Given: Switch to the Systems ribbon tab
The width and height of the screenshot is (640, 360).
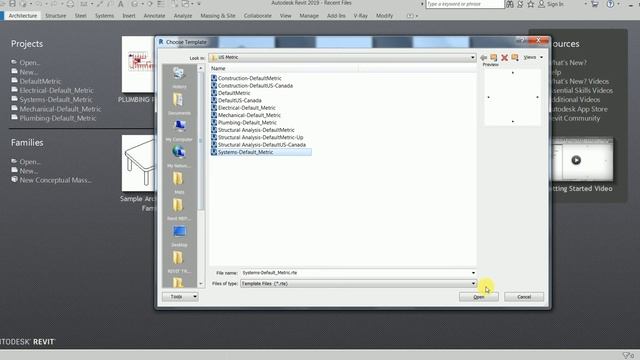Looking at the screenshot, I should coord(104,16).
